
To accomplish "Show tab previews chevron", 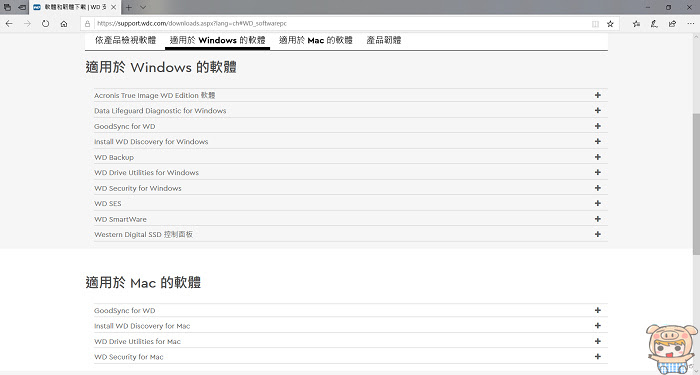I will pos(143,7).
